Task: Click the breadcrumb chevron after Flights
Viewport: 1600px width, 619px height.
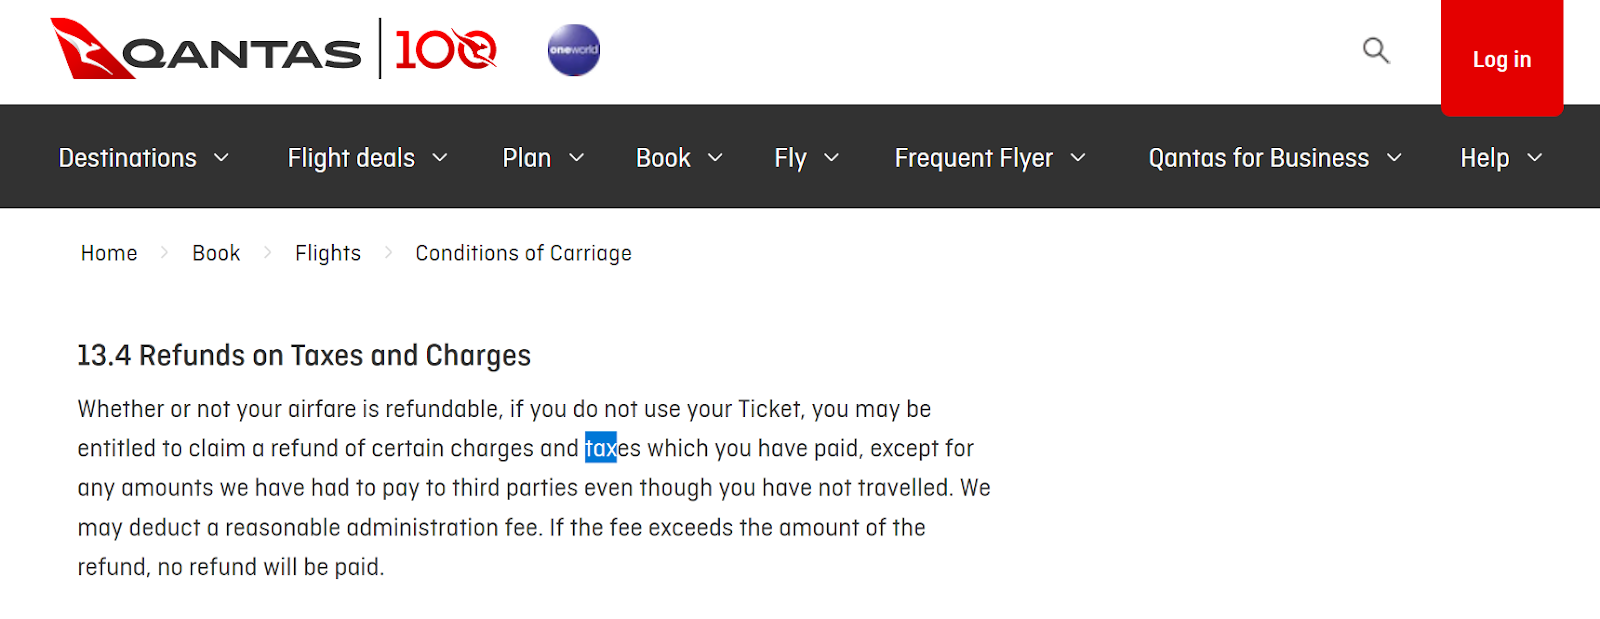Action: click(389, 253)
